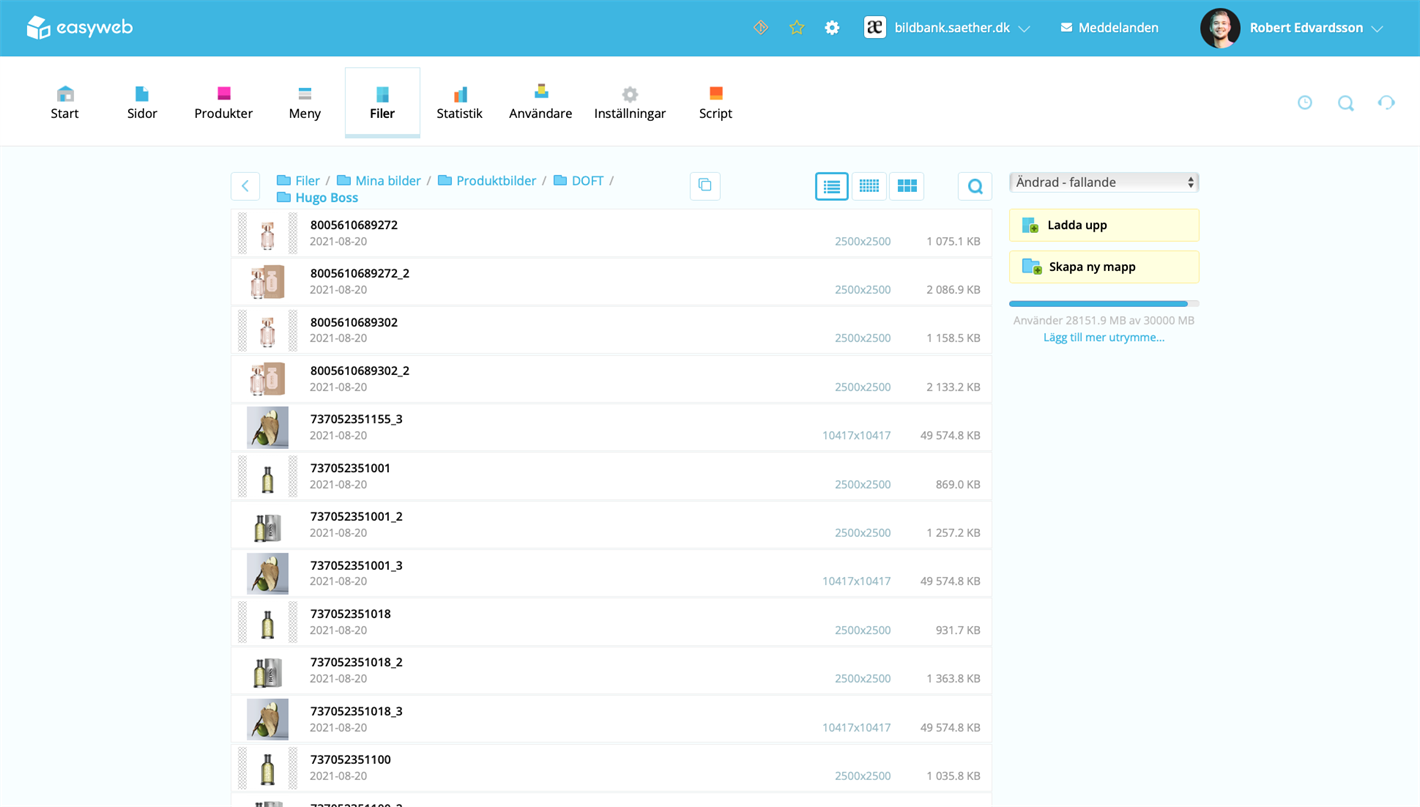
Task: Open the Produkter tab
Action: 223,103
